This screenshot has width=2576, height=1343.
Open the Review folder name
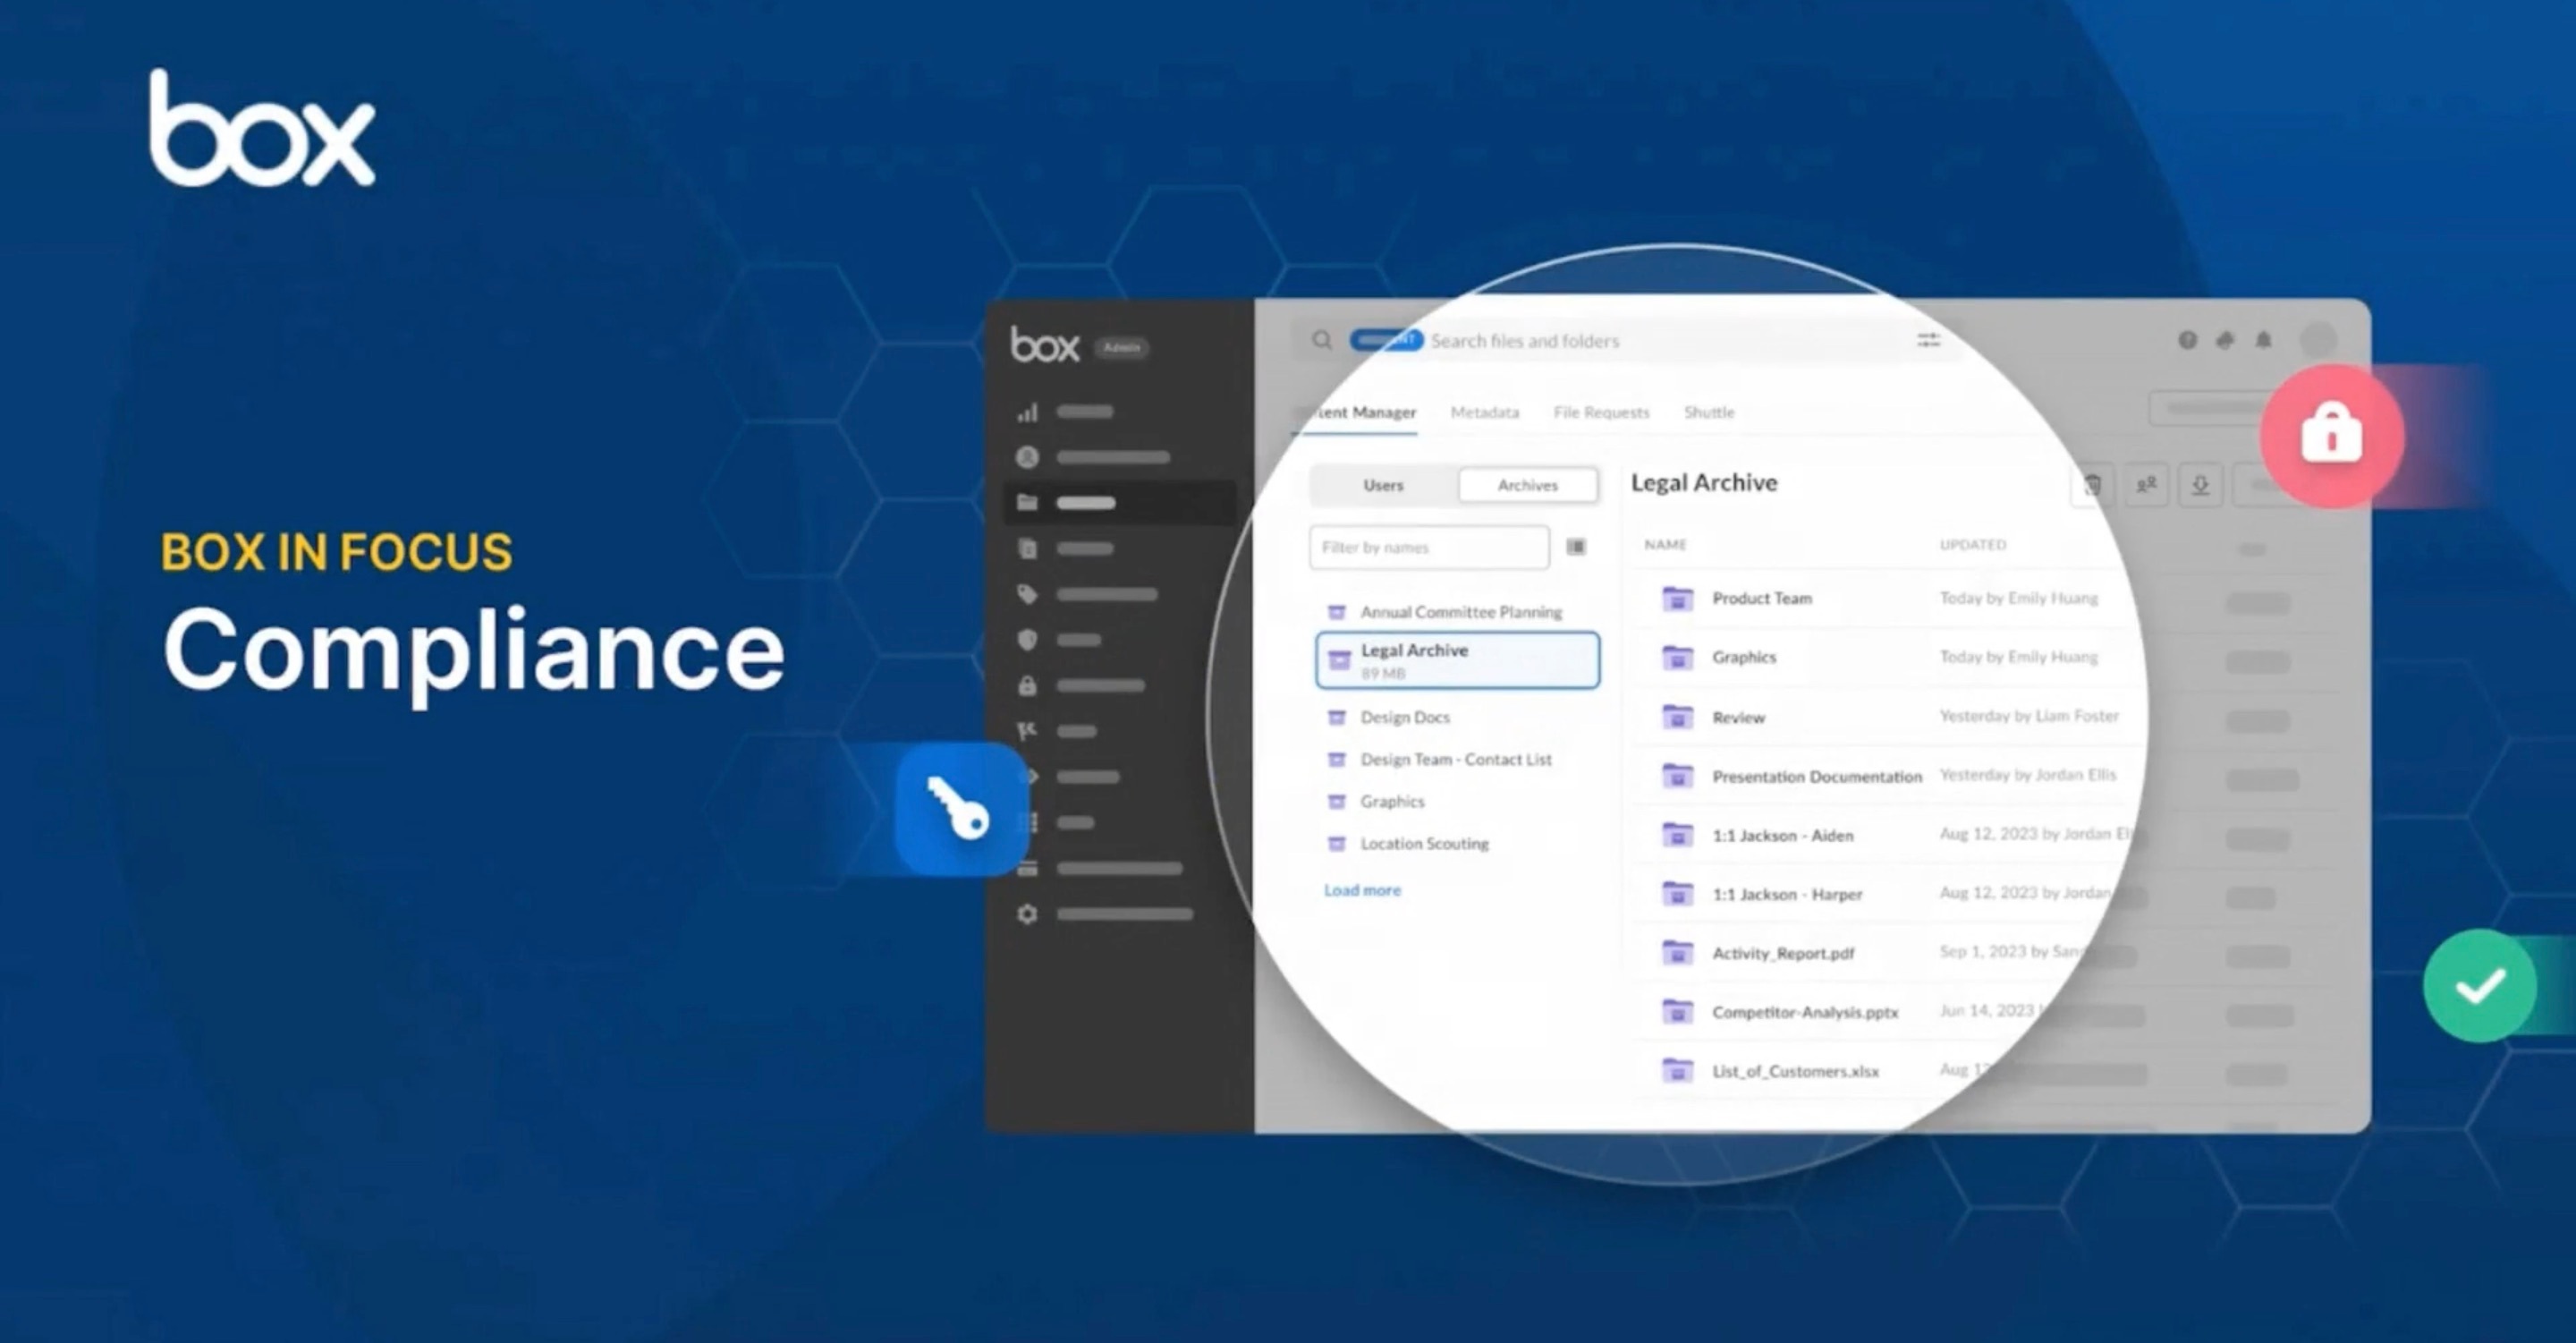point(1739,717)
